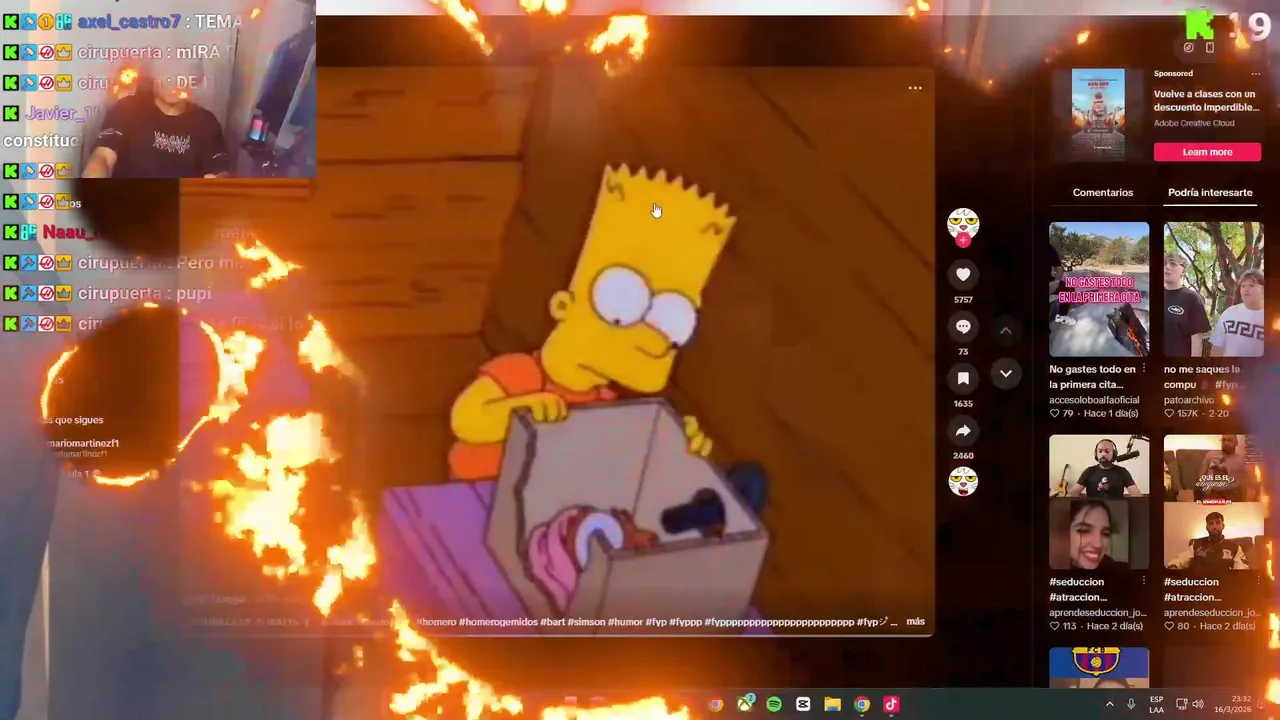Viewport: 1280px width, 720px height.
Task: Click the Learn more ad button
Action: click(x=1207, y=152)
